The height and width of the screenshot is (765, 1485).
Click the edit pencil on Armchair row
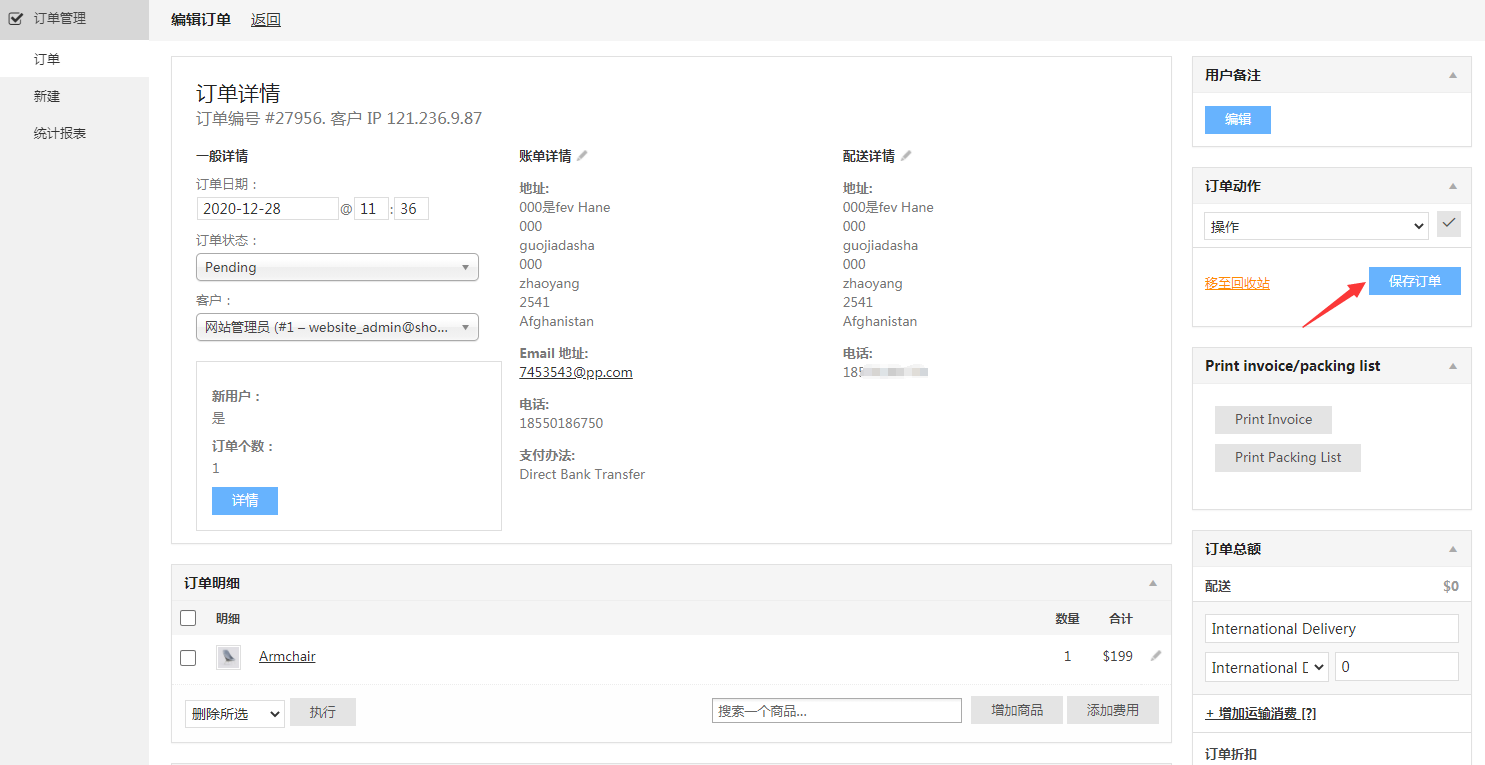pos(1156,656)
